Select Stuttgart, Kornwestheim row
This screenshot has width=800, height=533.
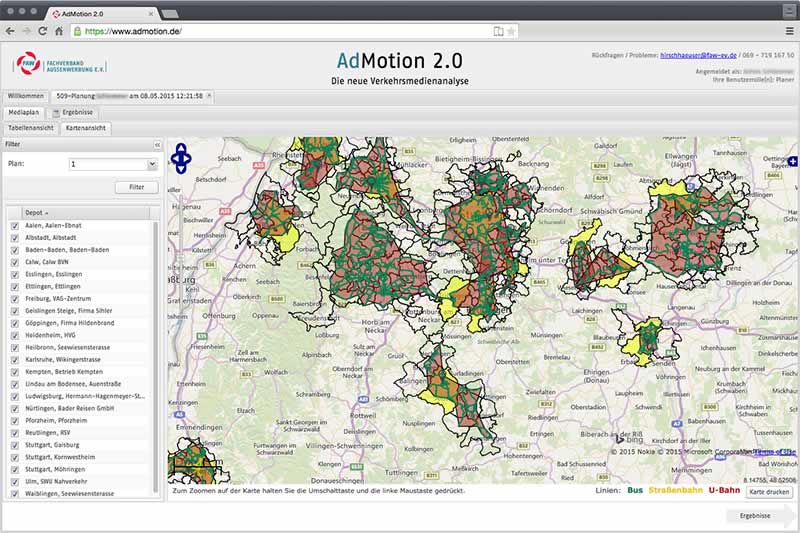click(x=80, y=458)
